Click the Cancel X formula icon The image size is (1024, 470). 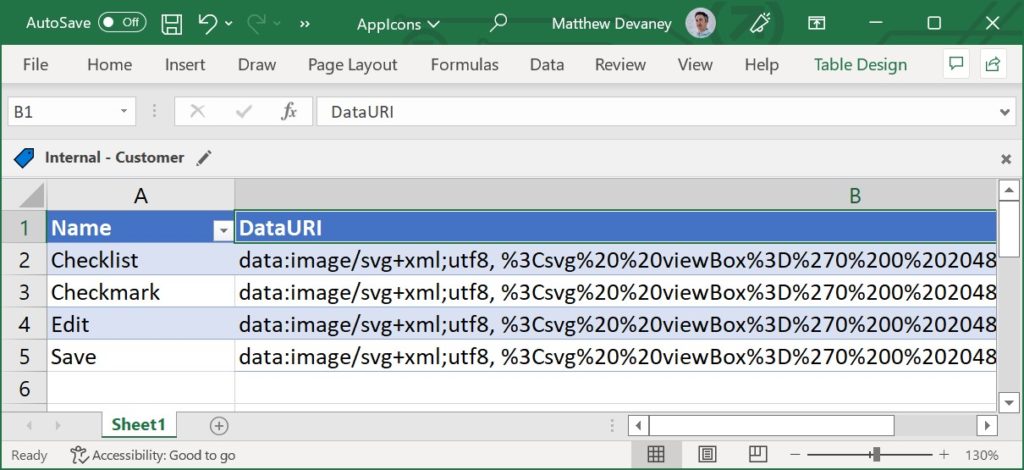[x=197, y=112]
